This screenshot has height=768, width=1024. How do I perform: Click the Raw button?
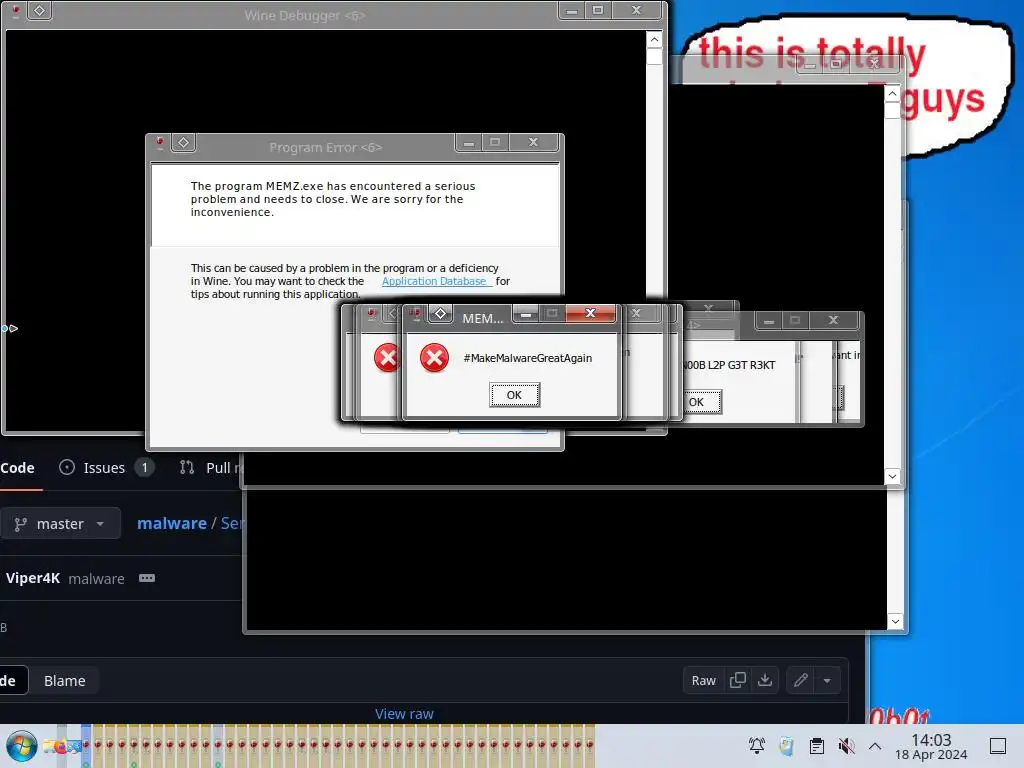(x=703, y=680)
